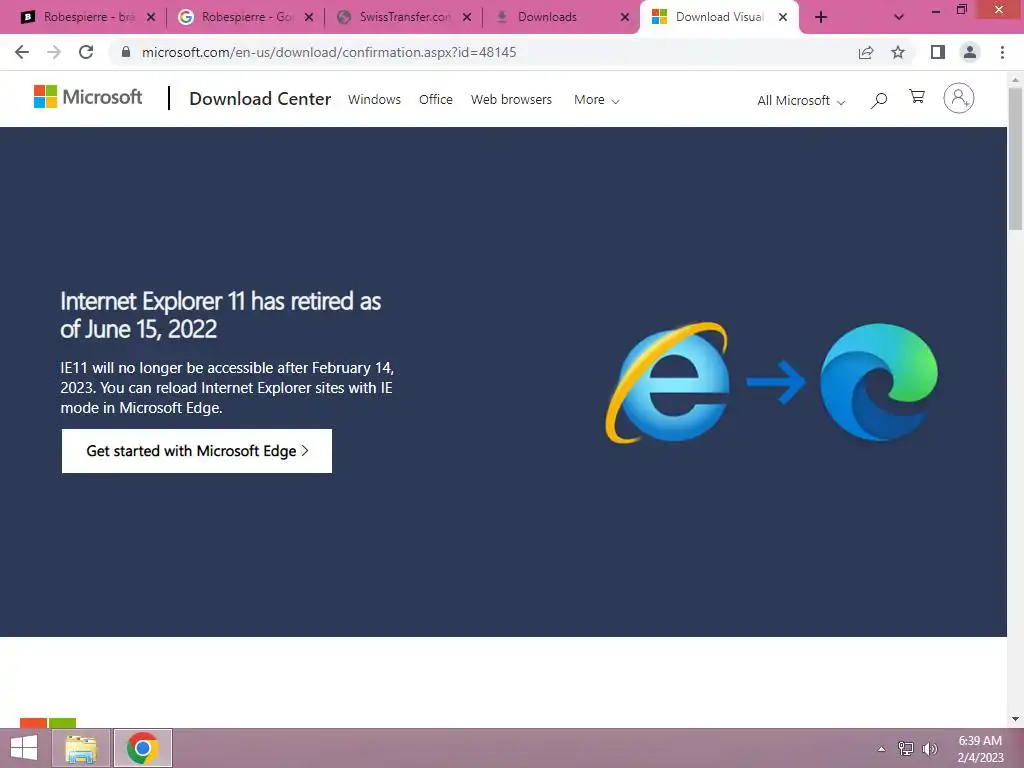The image size is (1024, 768).
Task: Close the Robespierre - bra tab
Action: 151,18
